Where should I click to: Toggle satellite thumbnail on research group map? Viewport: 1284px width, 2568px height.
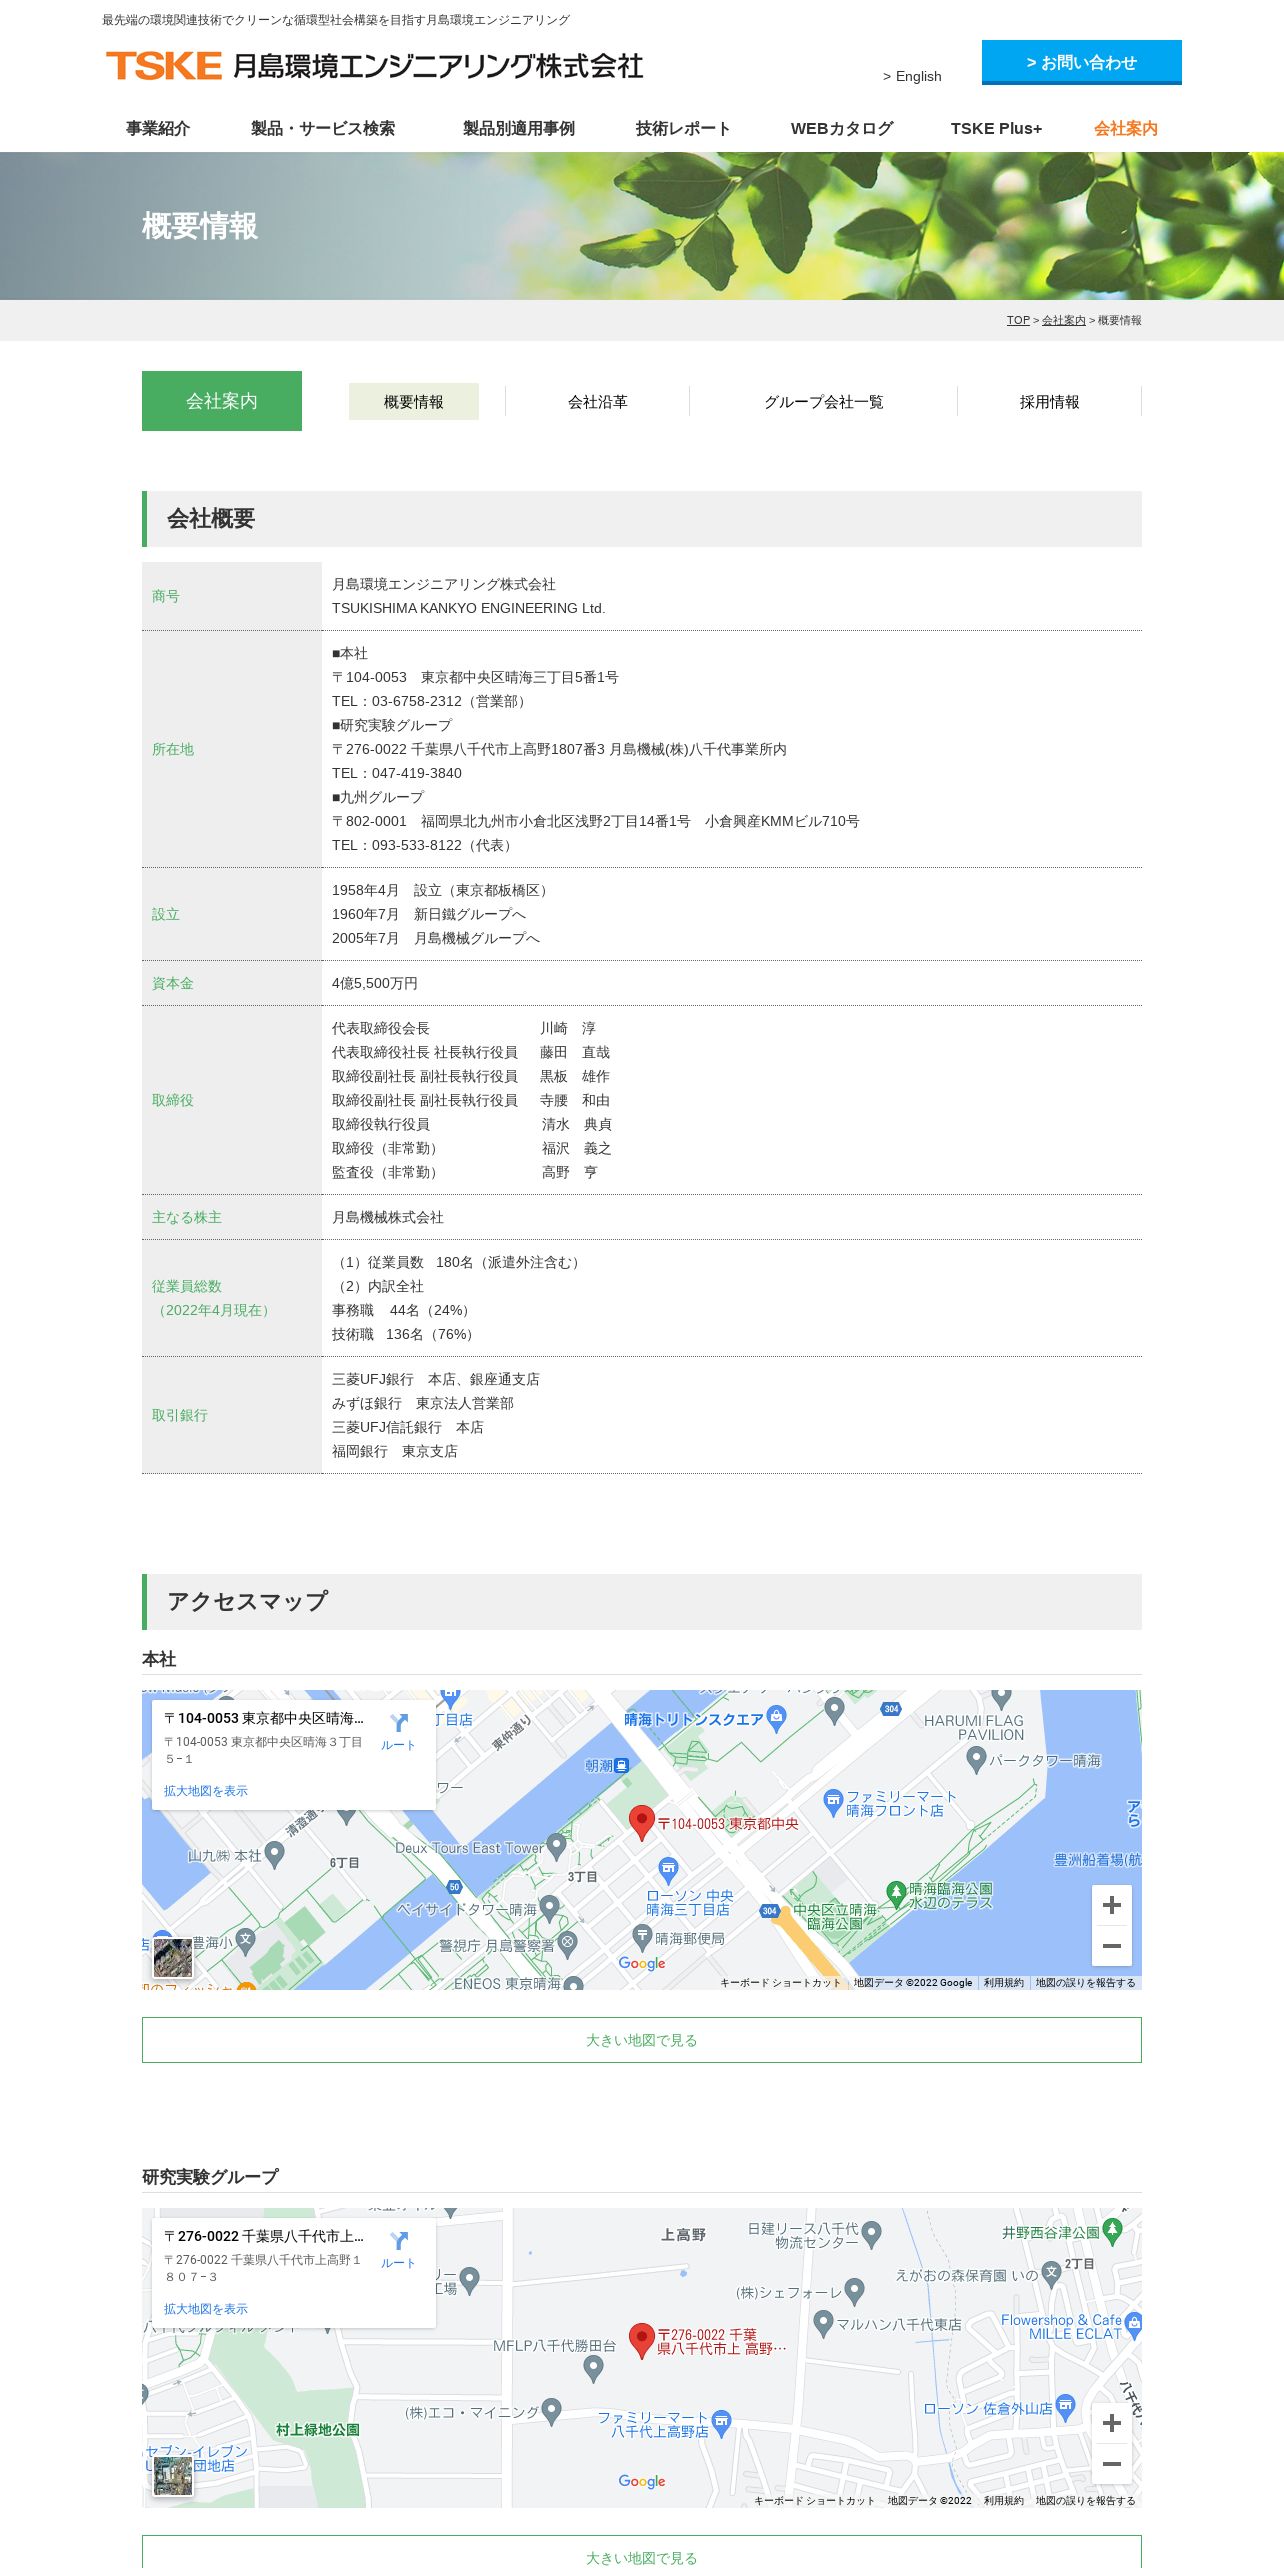coord(172,2476)
